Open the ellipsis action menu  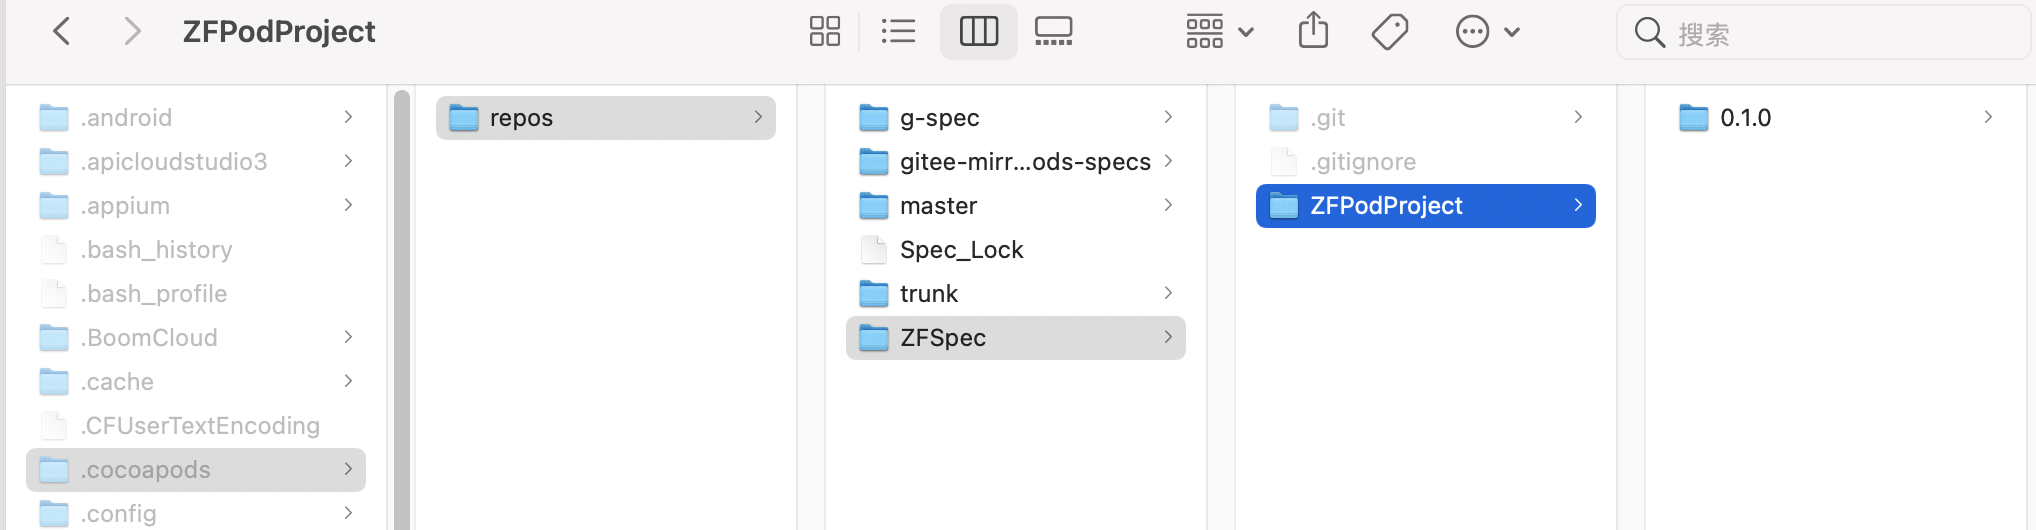click(x=1488, y=32)
